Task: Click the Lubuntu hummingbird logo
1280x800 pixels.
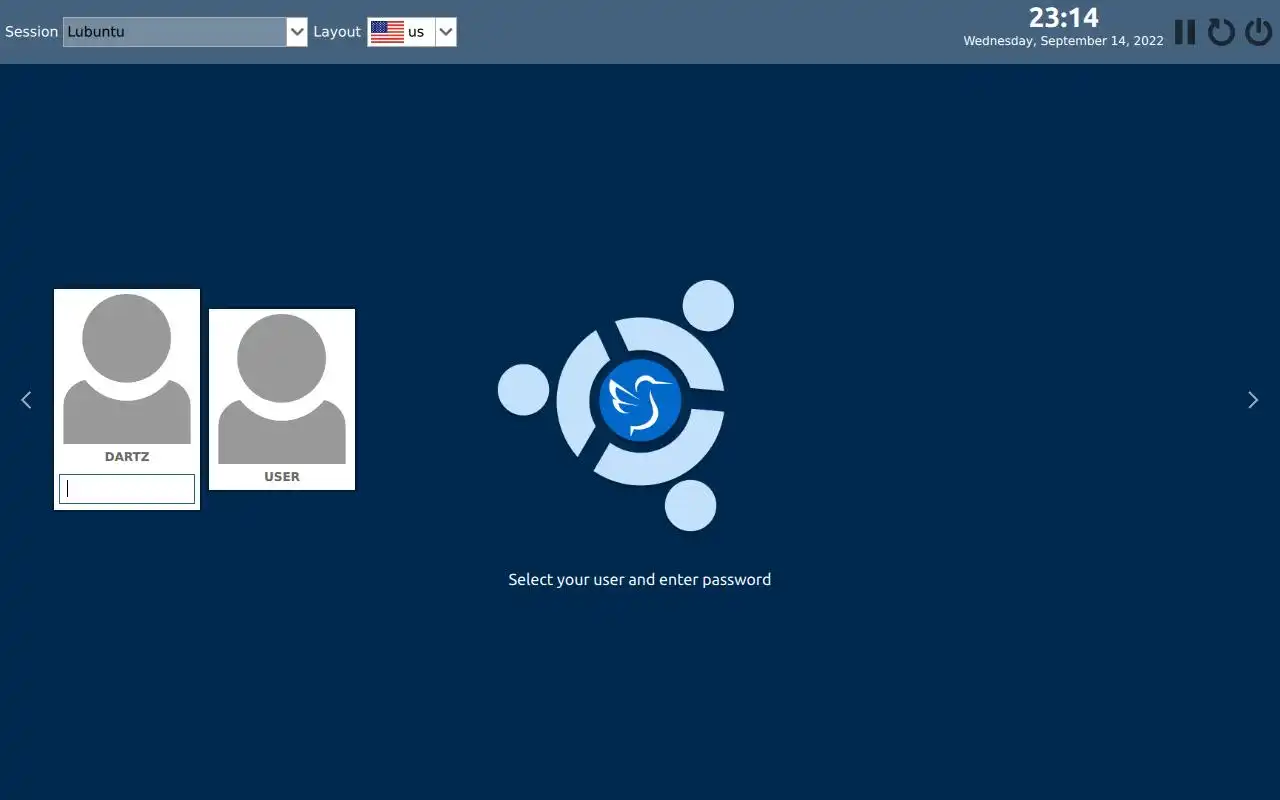Action: tap(640, 400)
